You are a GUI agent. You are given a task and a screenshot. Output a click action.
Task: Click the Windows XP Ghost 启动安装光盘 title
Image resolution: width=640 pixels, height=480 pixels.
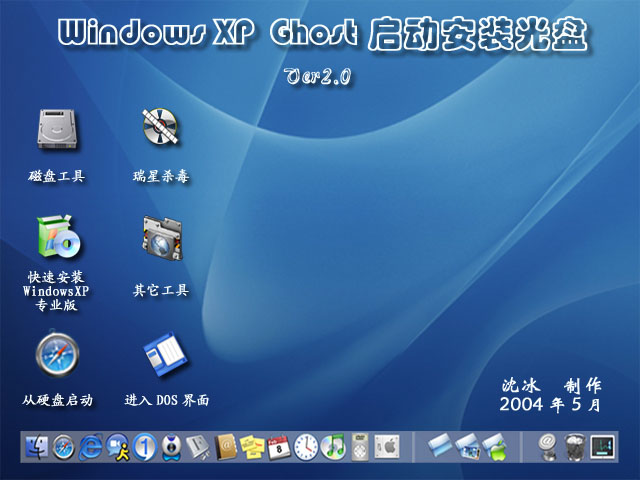323,33
